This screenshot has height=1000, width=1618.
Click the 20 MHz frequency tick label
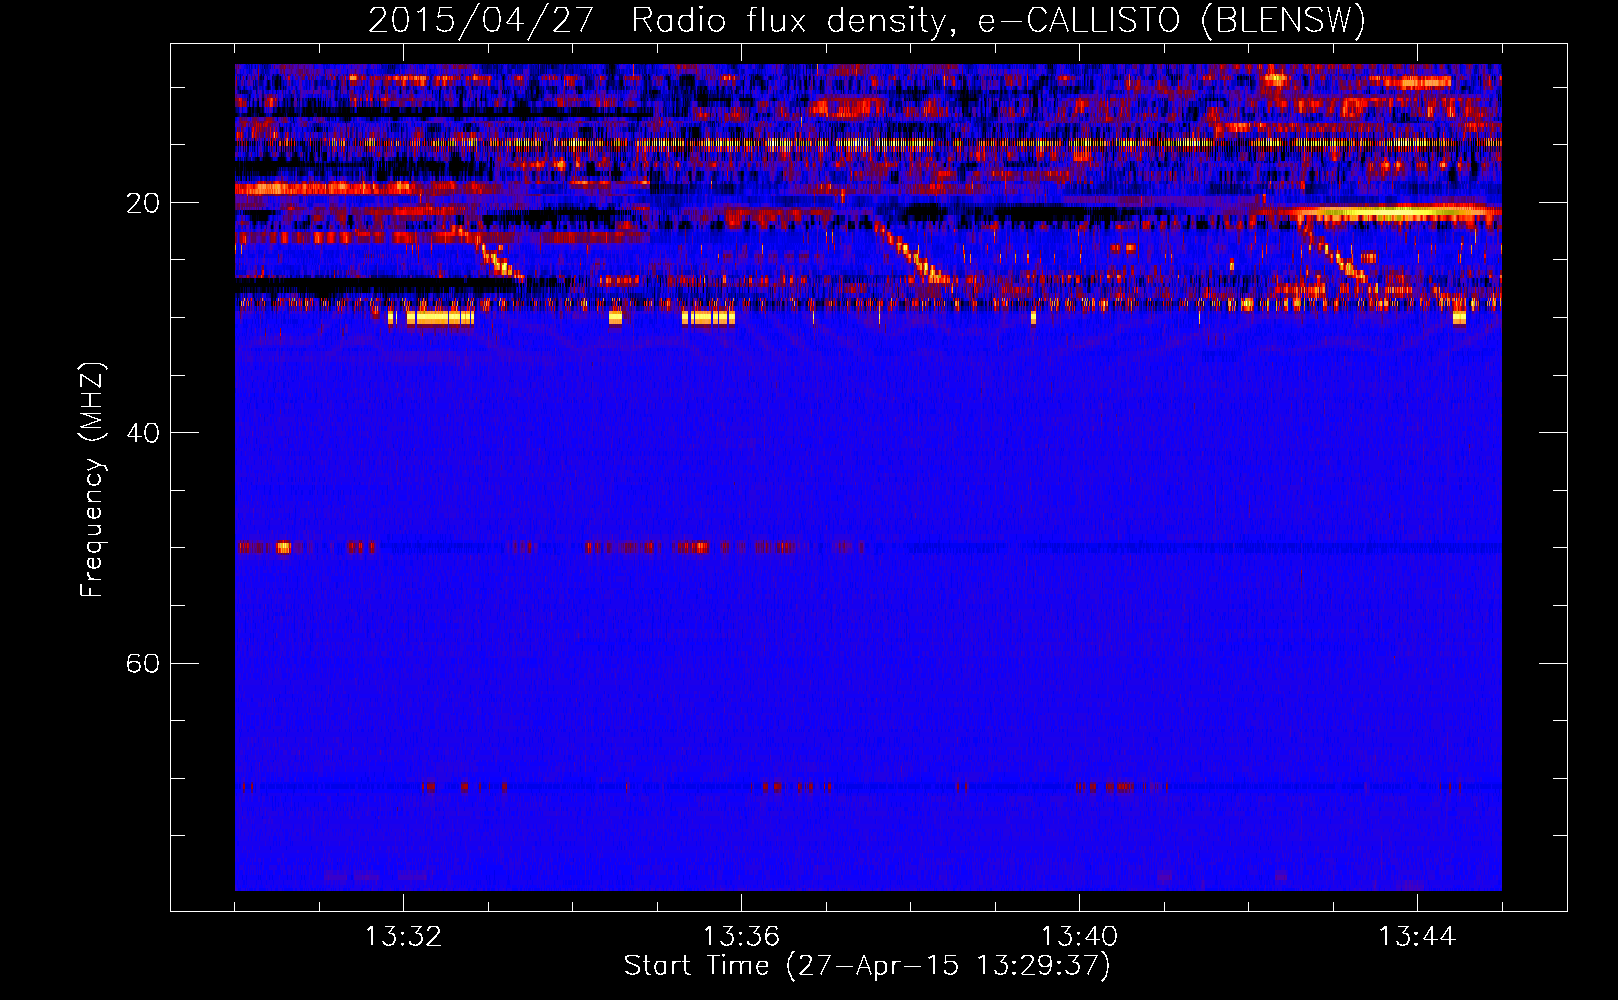coord(143,203)
